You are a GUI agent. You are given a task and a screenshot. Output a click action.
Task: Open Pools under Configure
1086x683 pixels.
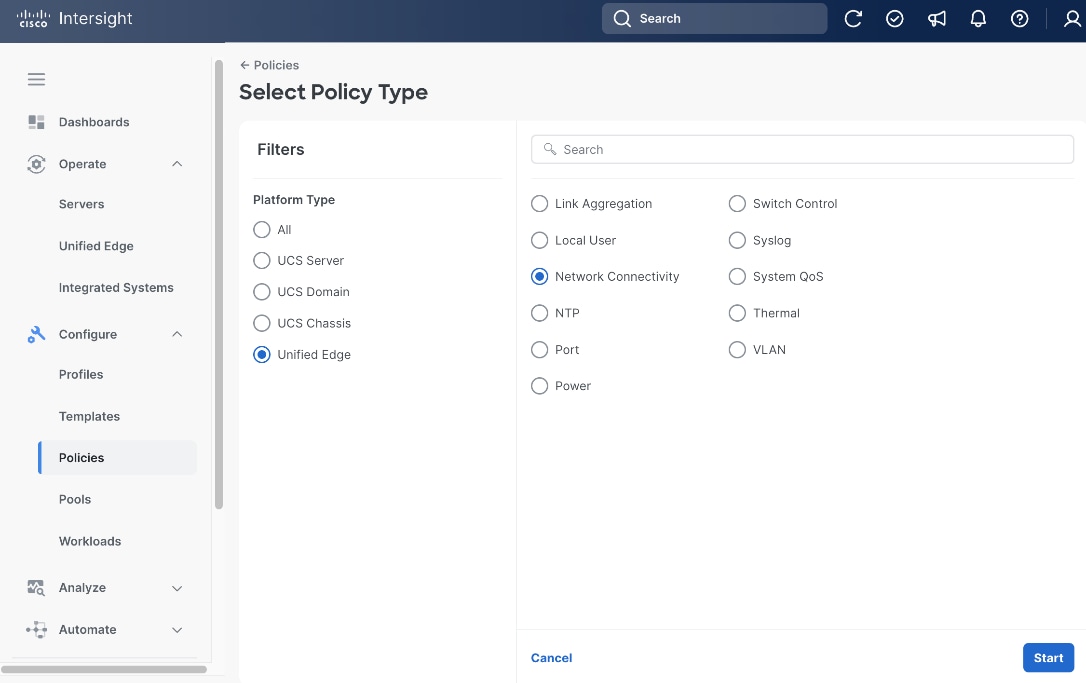pos(75,499)
